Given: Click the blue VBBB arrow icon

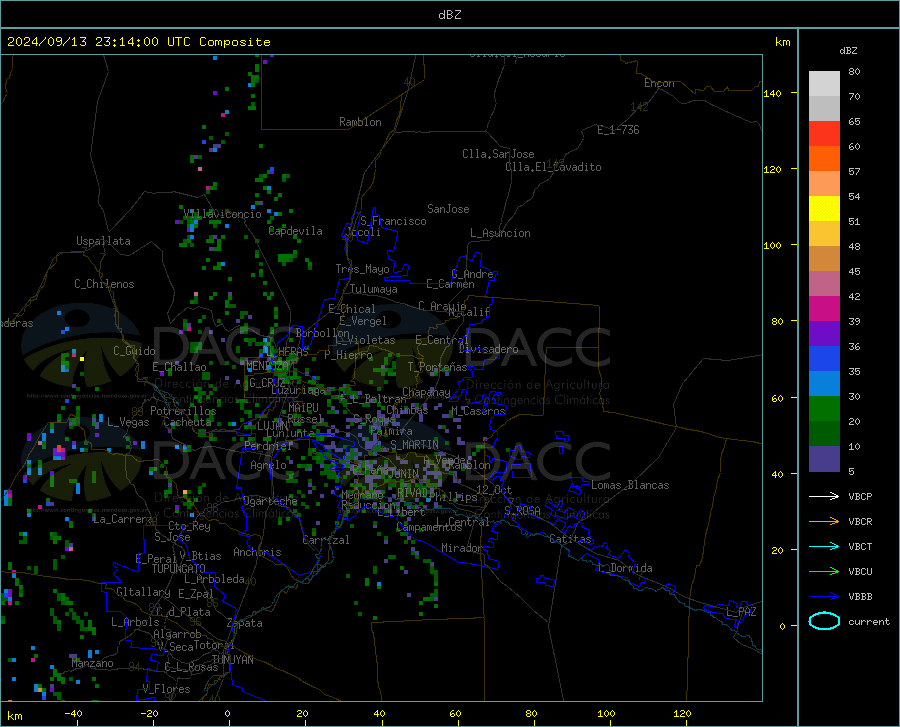Looking at the screenshot, I should pos(824,596).
